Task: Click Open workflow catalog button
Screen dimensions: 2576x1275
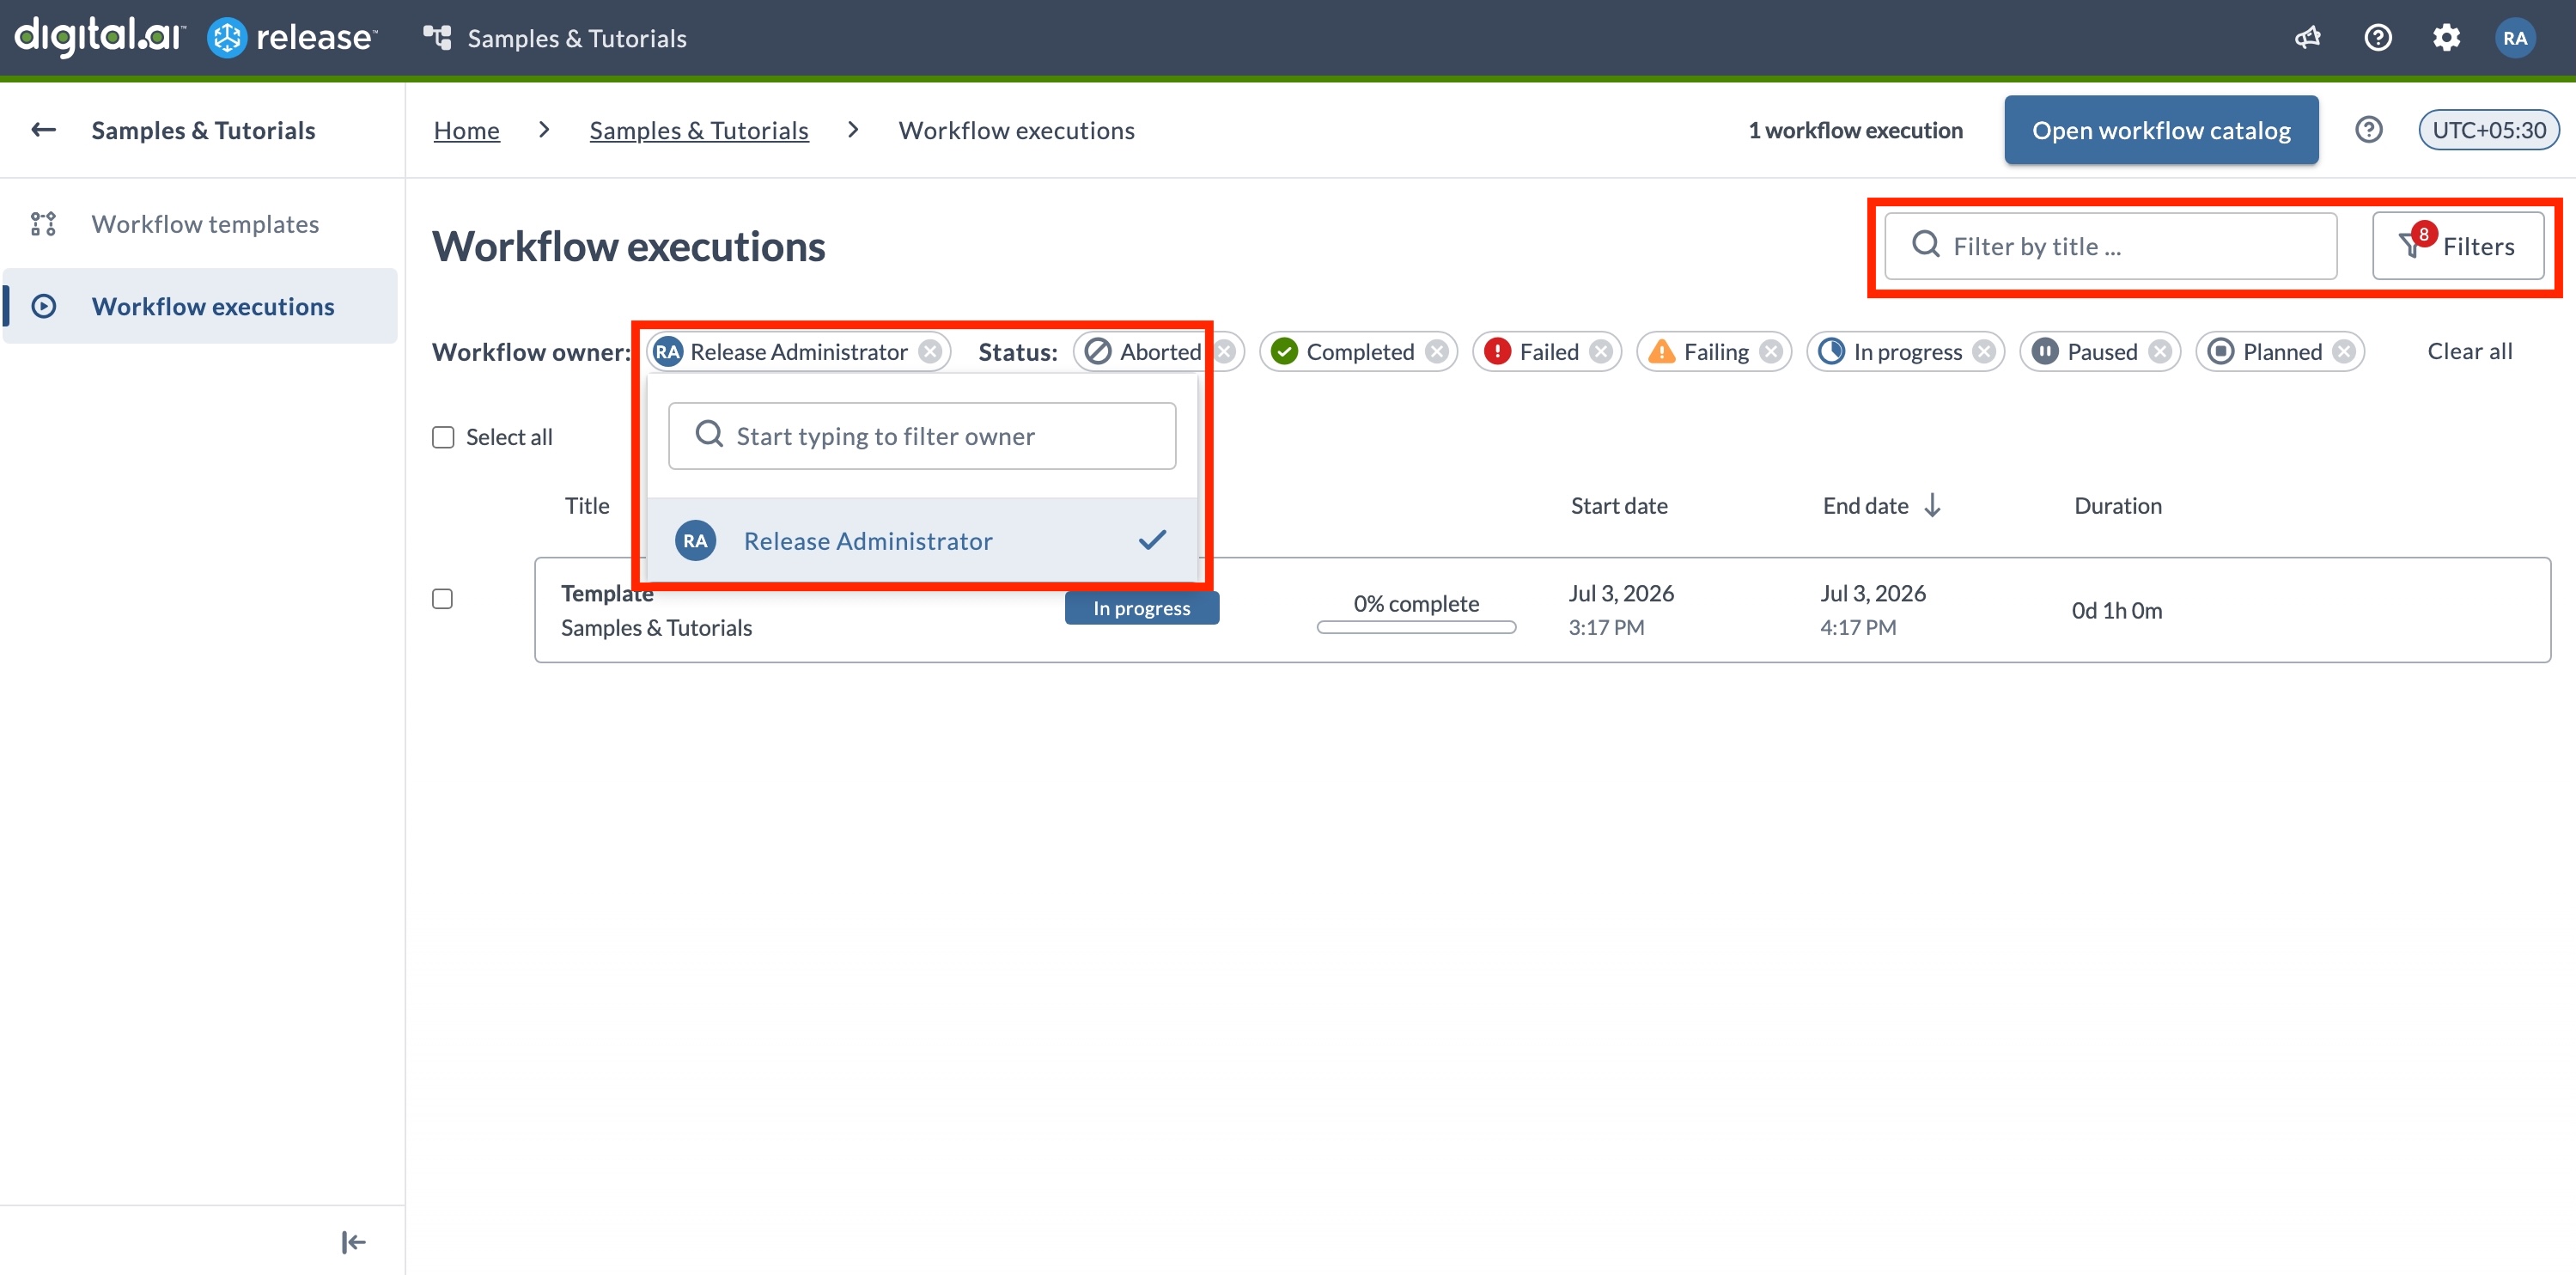Action: pyautogui.click(x=2161, y=130)
